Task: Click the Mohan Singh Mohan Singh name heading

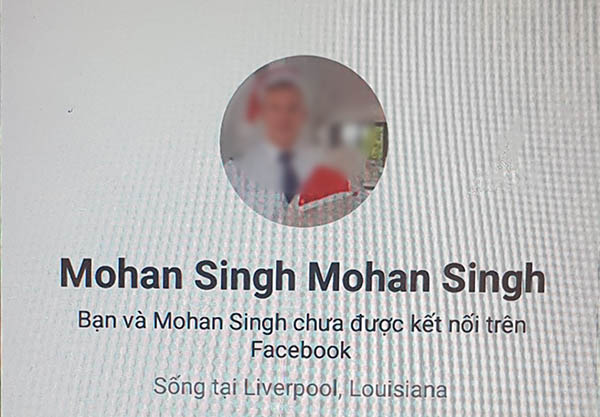Action: click(302, 276)
